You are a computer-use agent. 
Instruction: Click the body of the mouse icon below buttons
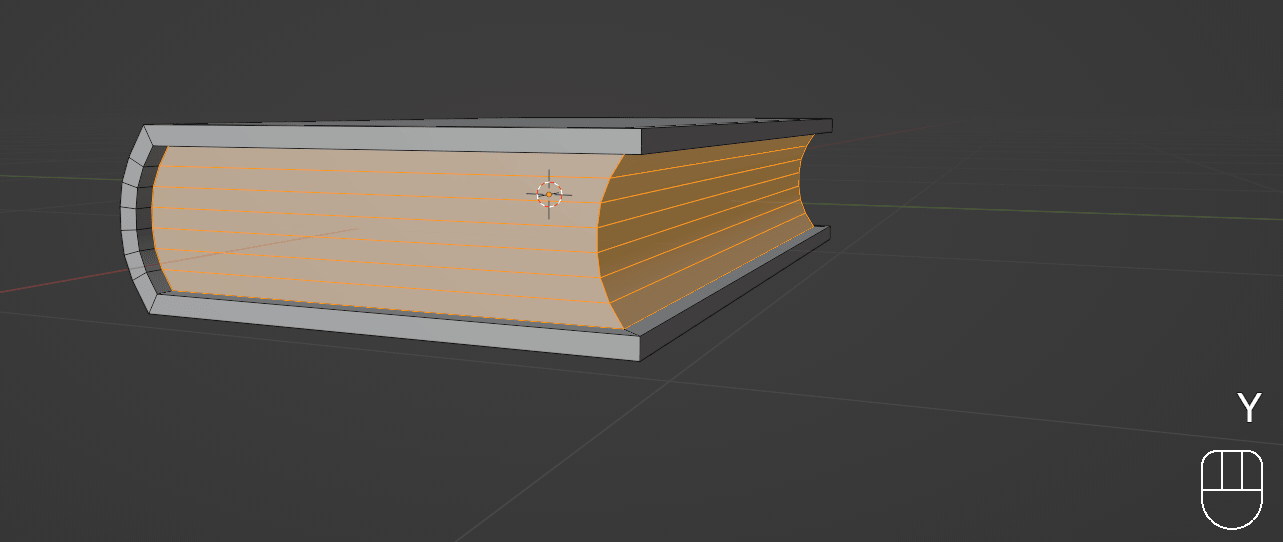1232,510
